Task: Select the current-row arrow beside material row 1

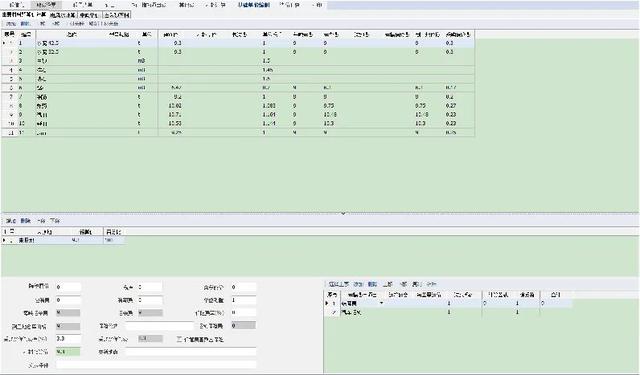Action: pos(4,43)
